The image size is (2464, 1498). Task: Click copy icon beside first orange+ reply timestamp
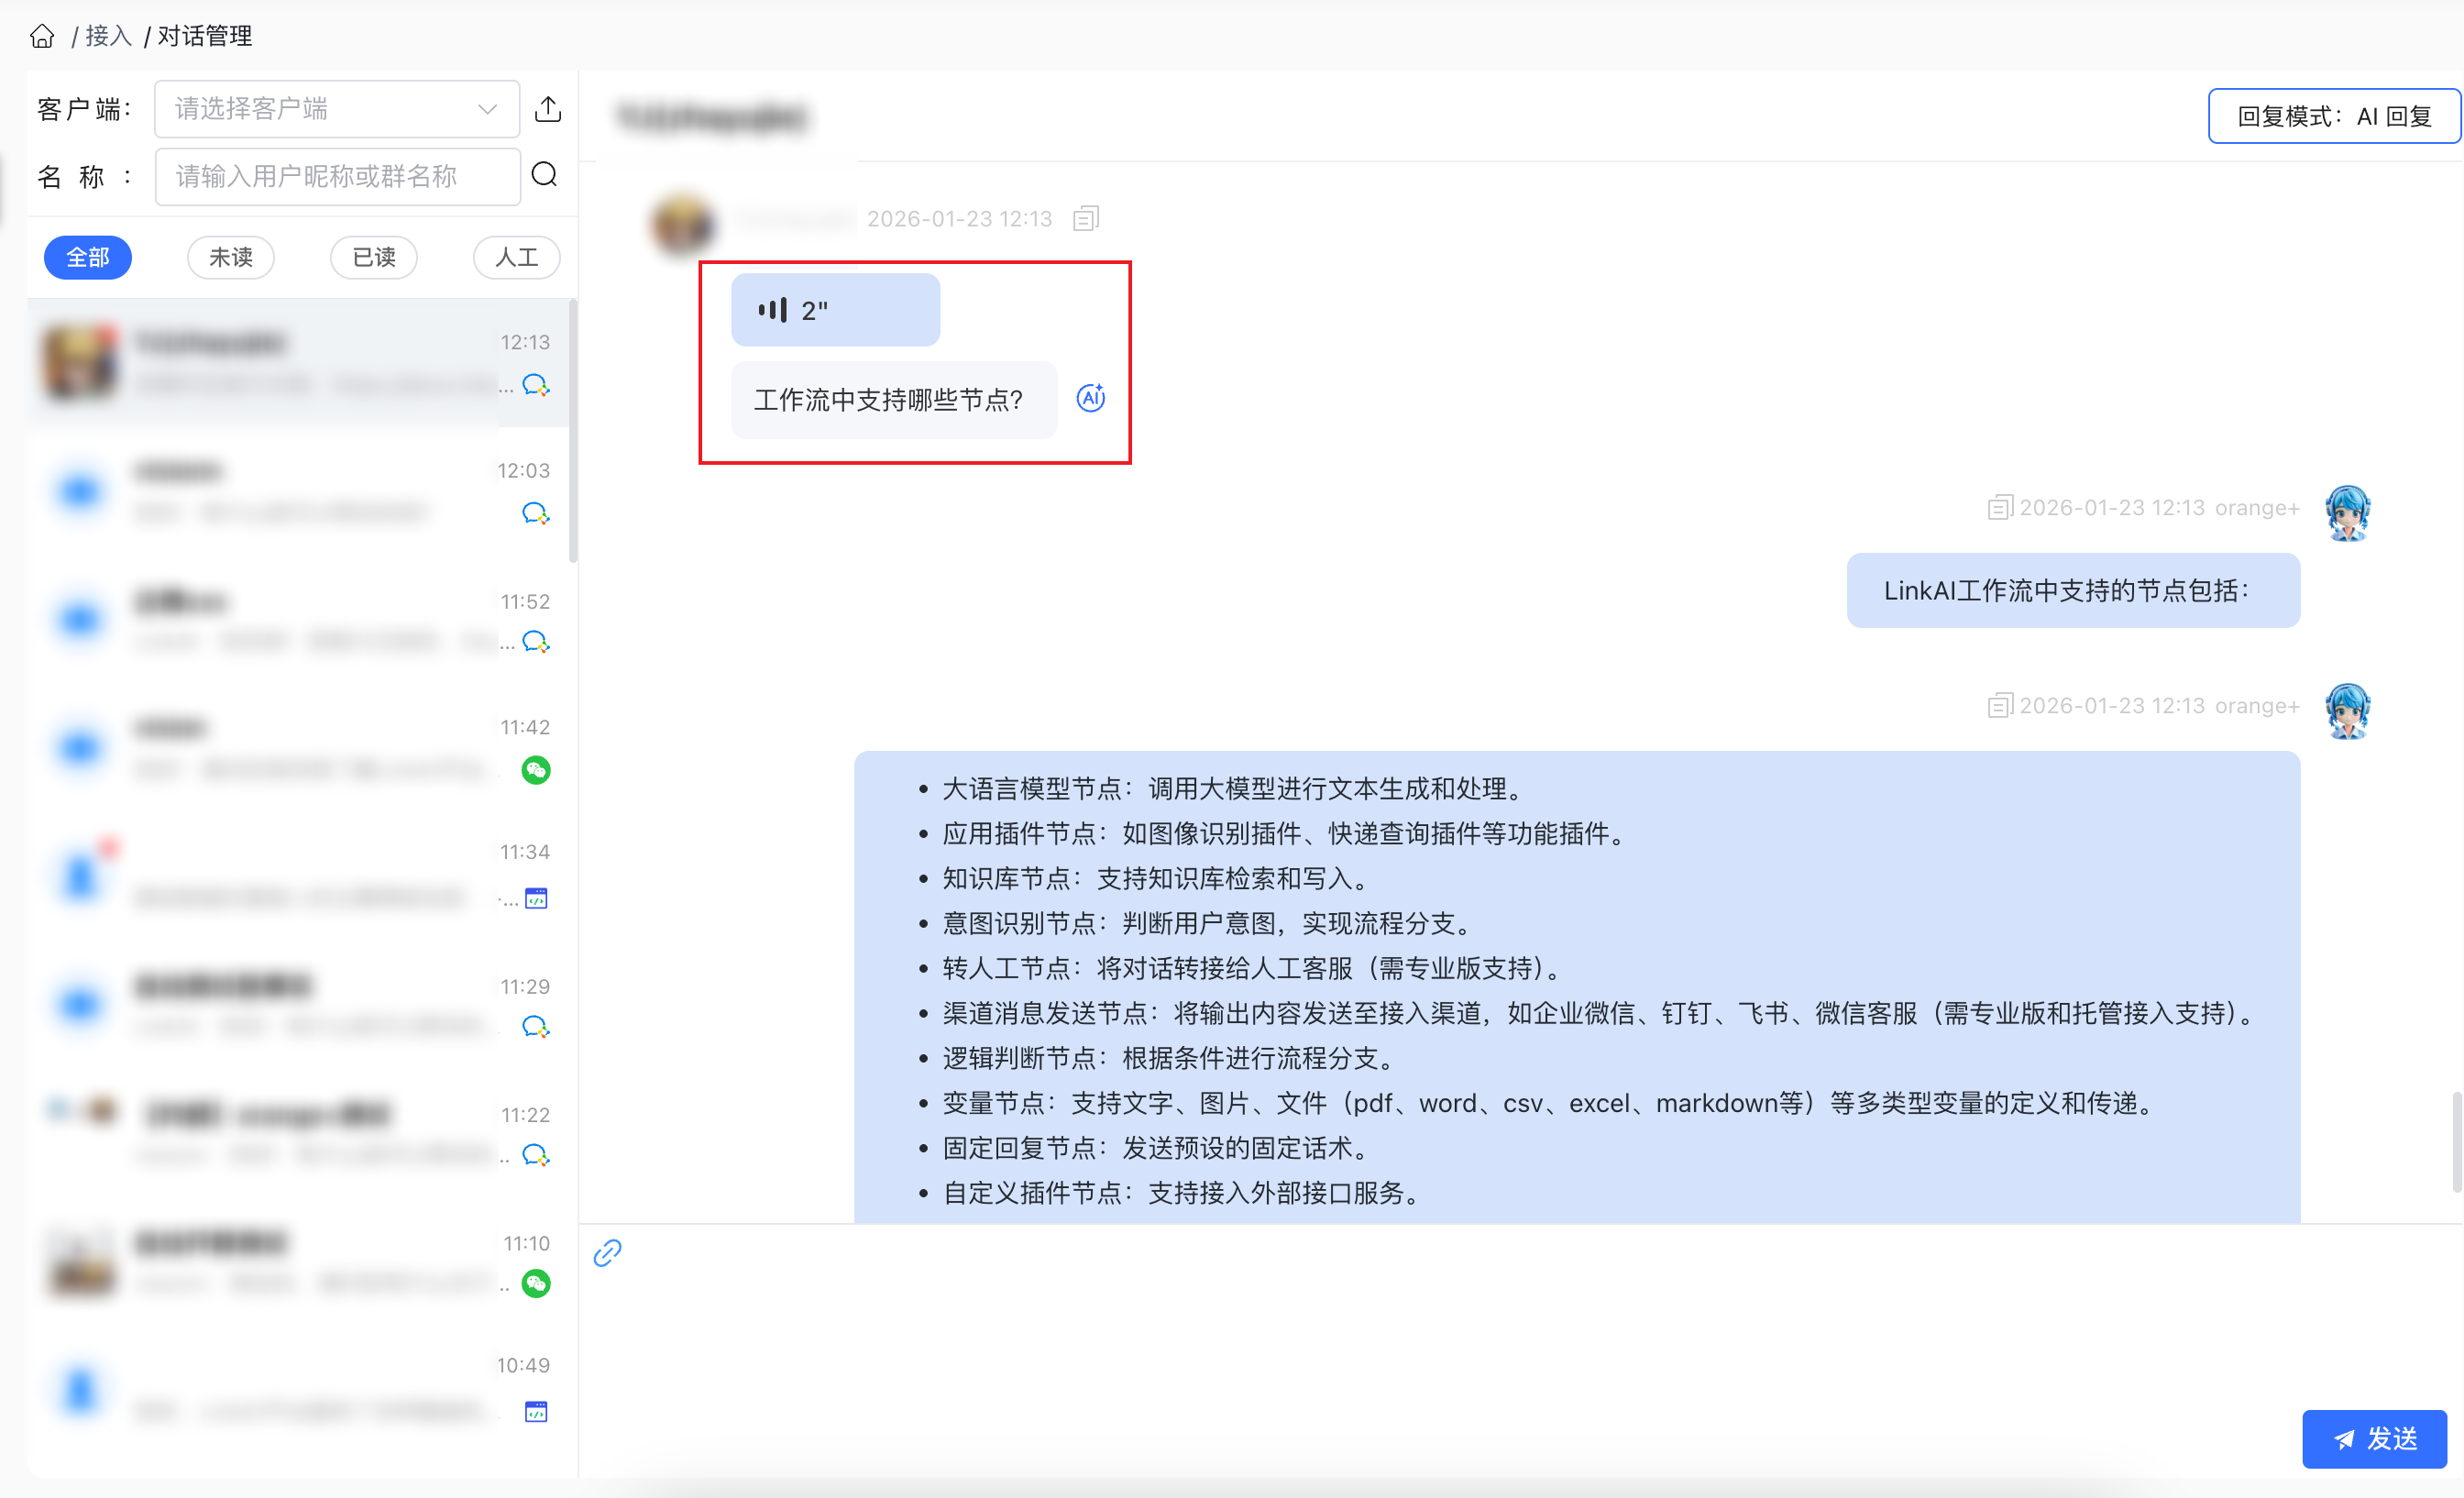click(1999, 507)
